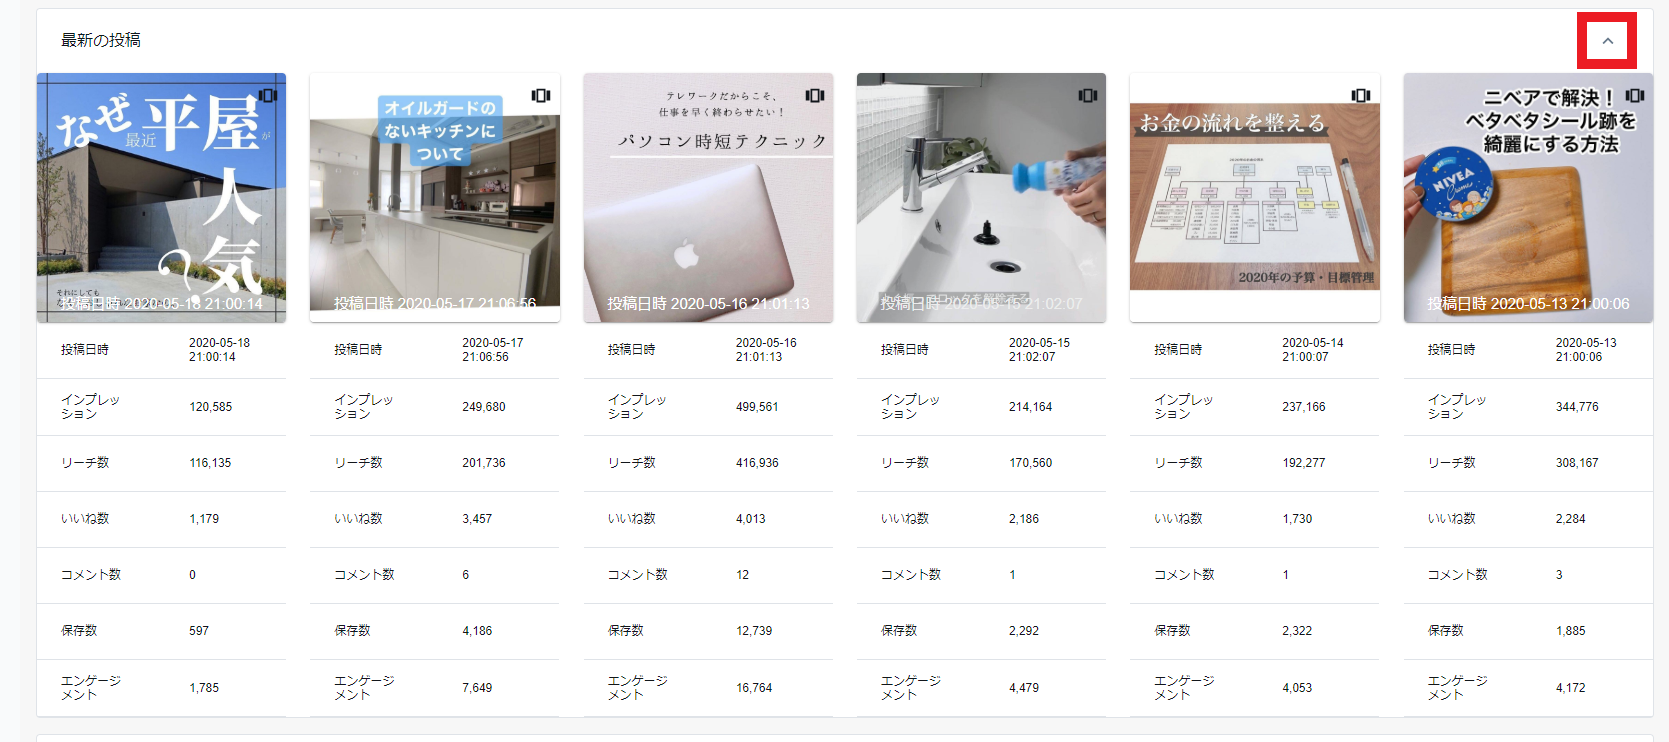The image size is (1669, 742).
Task: Click the engagement value 16,764
Action: [x=754, y=688]
